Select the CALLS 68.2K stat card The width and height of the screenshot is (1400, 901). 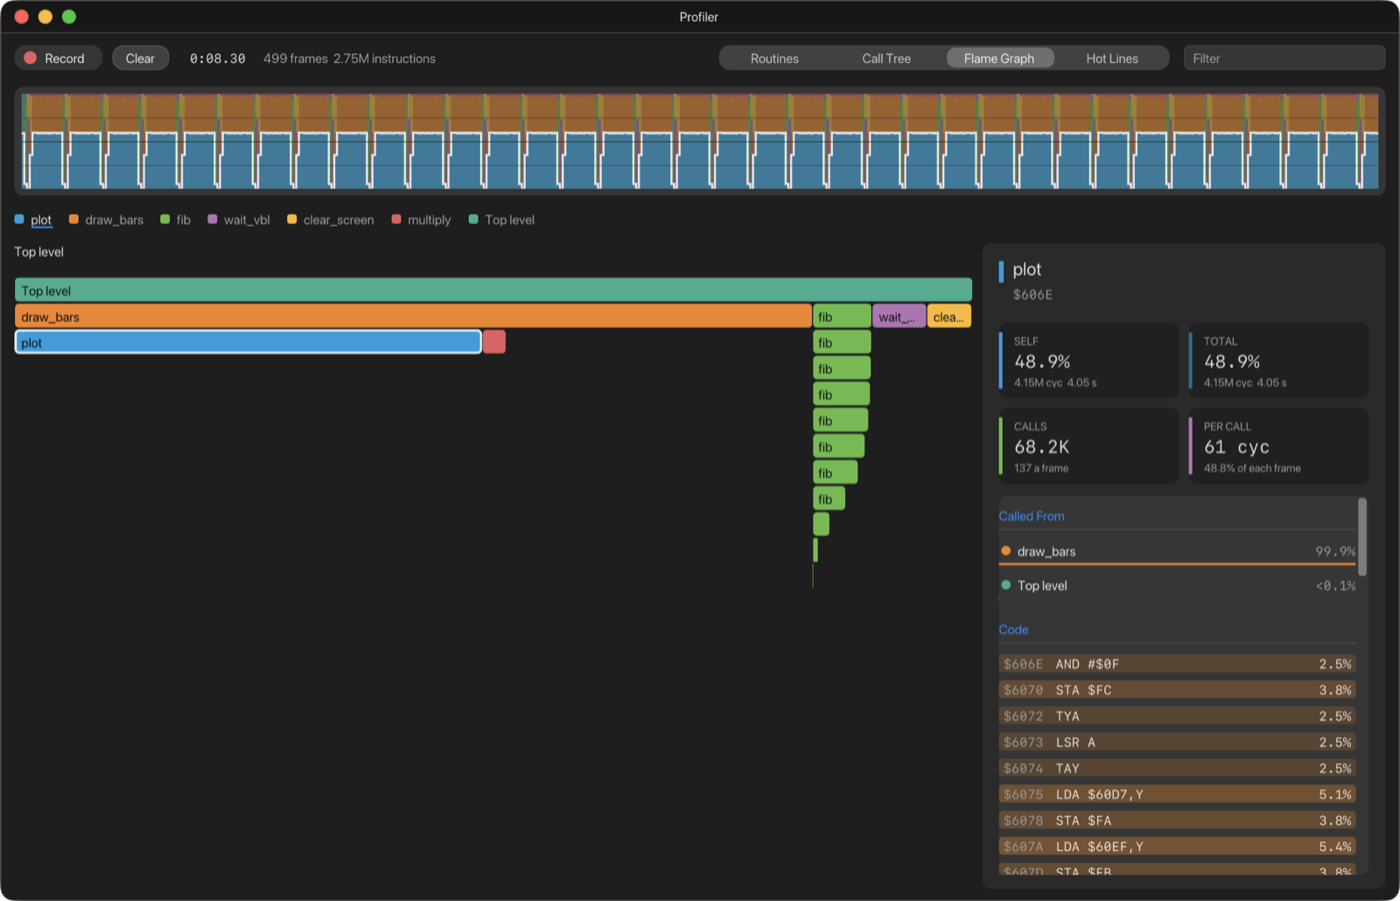pos(1089,446)
